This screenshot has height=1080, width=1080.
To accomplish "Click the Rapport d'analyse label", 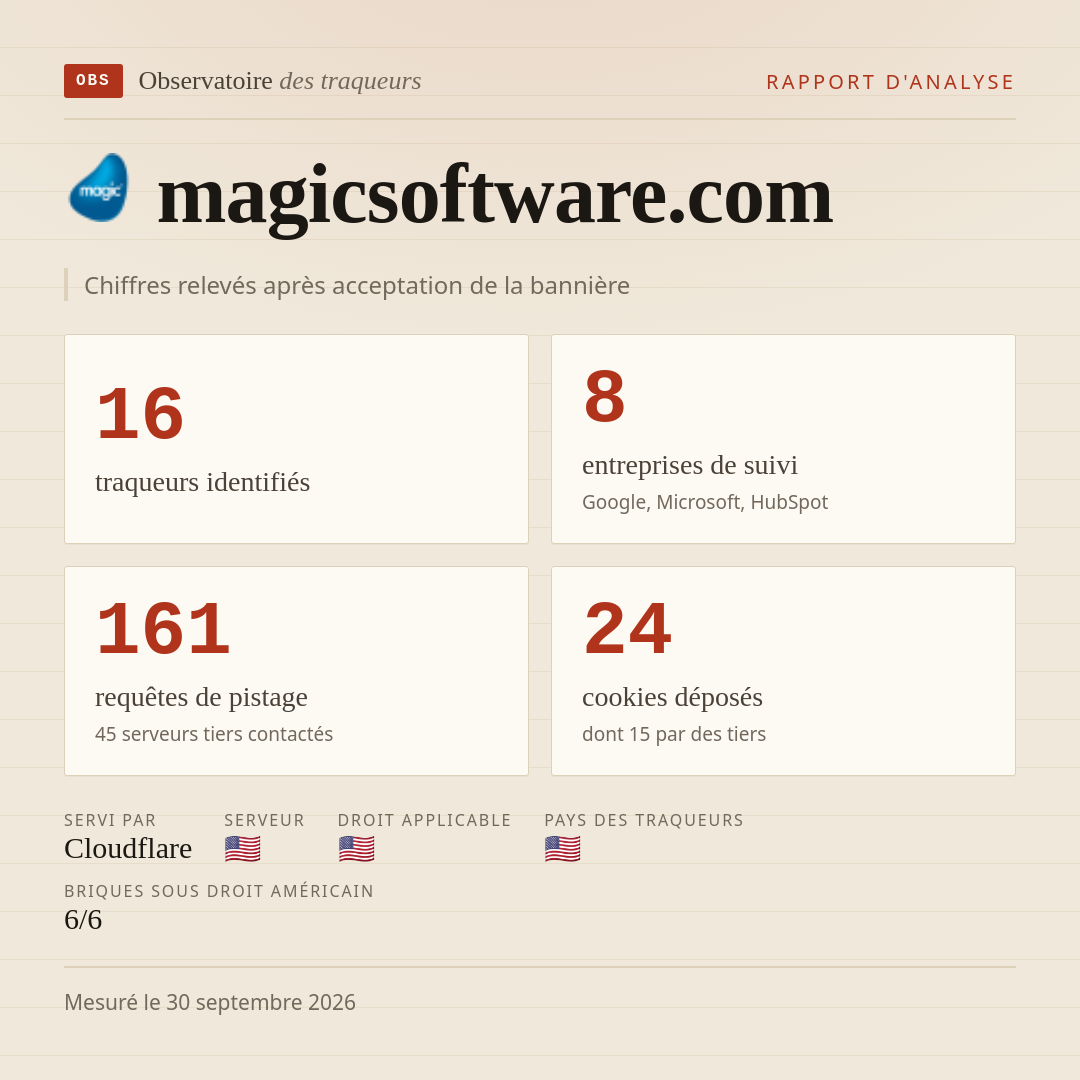I will (x=891, y=82).
